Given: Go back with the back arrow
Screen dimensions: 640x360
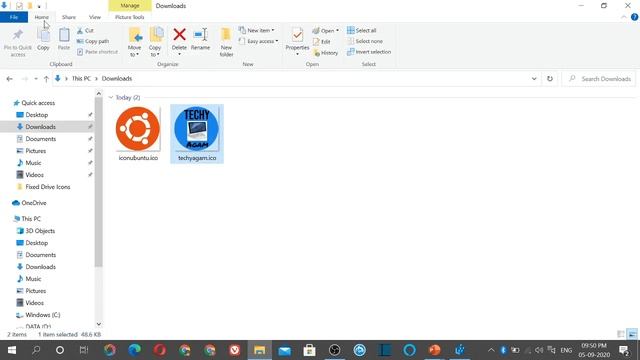Looking at the screenshot, I should point(9,79).
